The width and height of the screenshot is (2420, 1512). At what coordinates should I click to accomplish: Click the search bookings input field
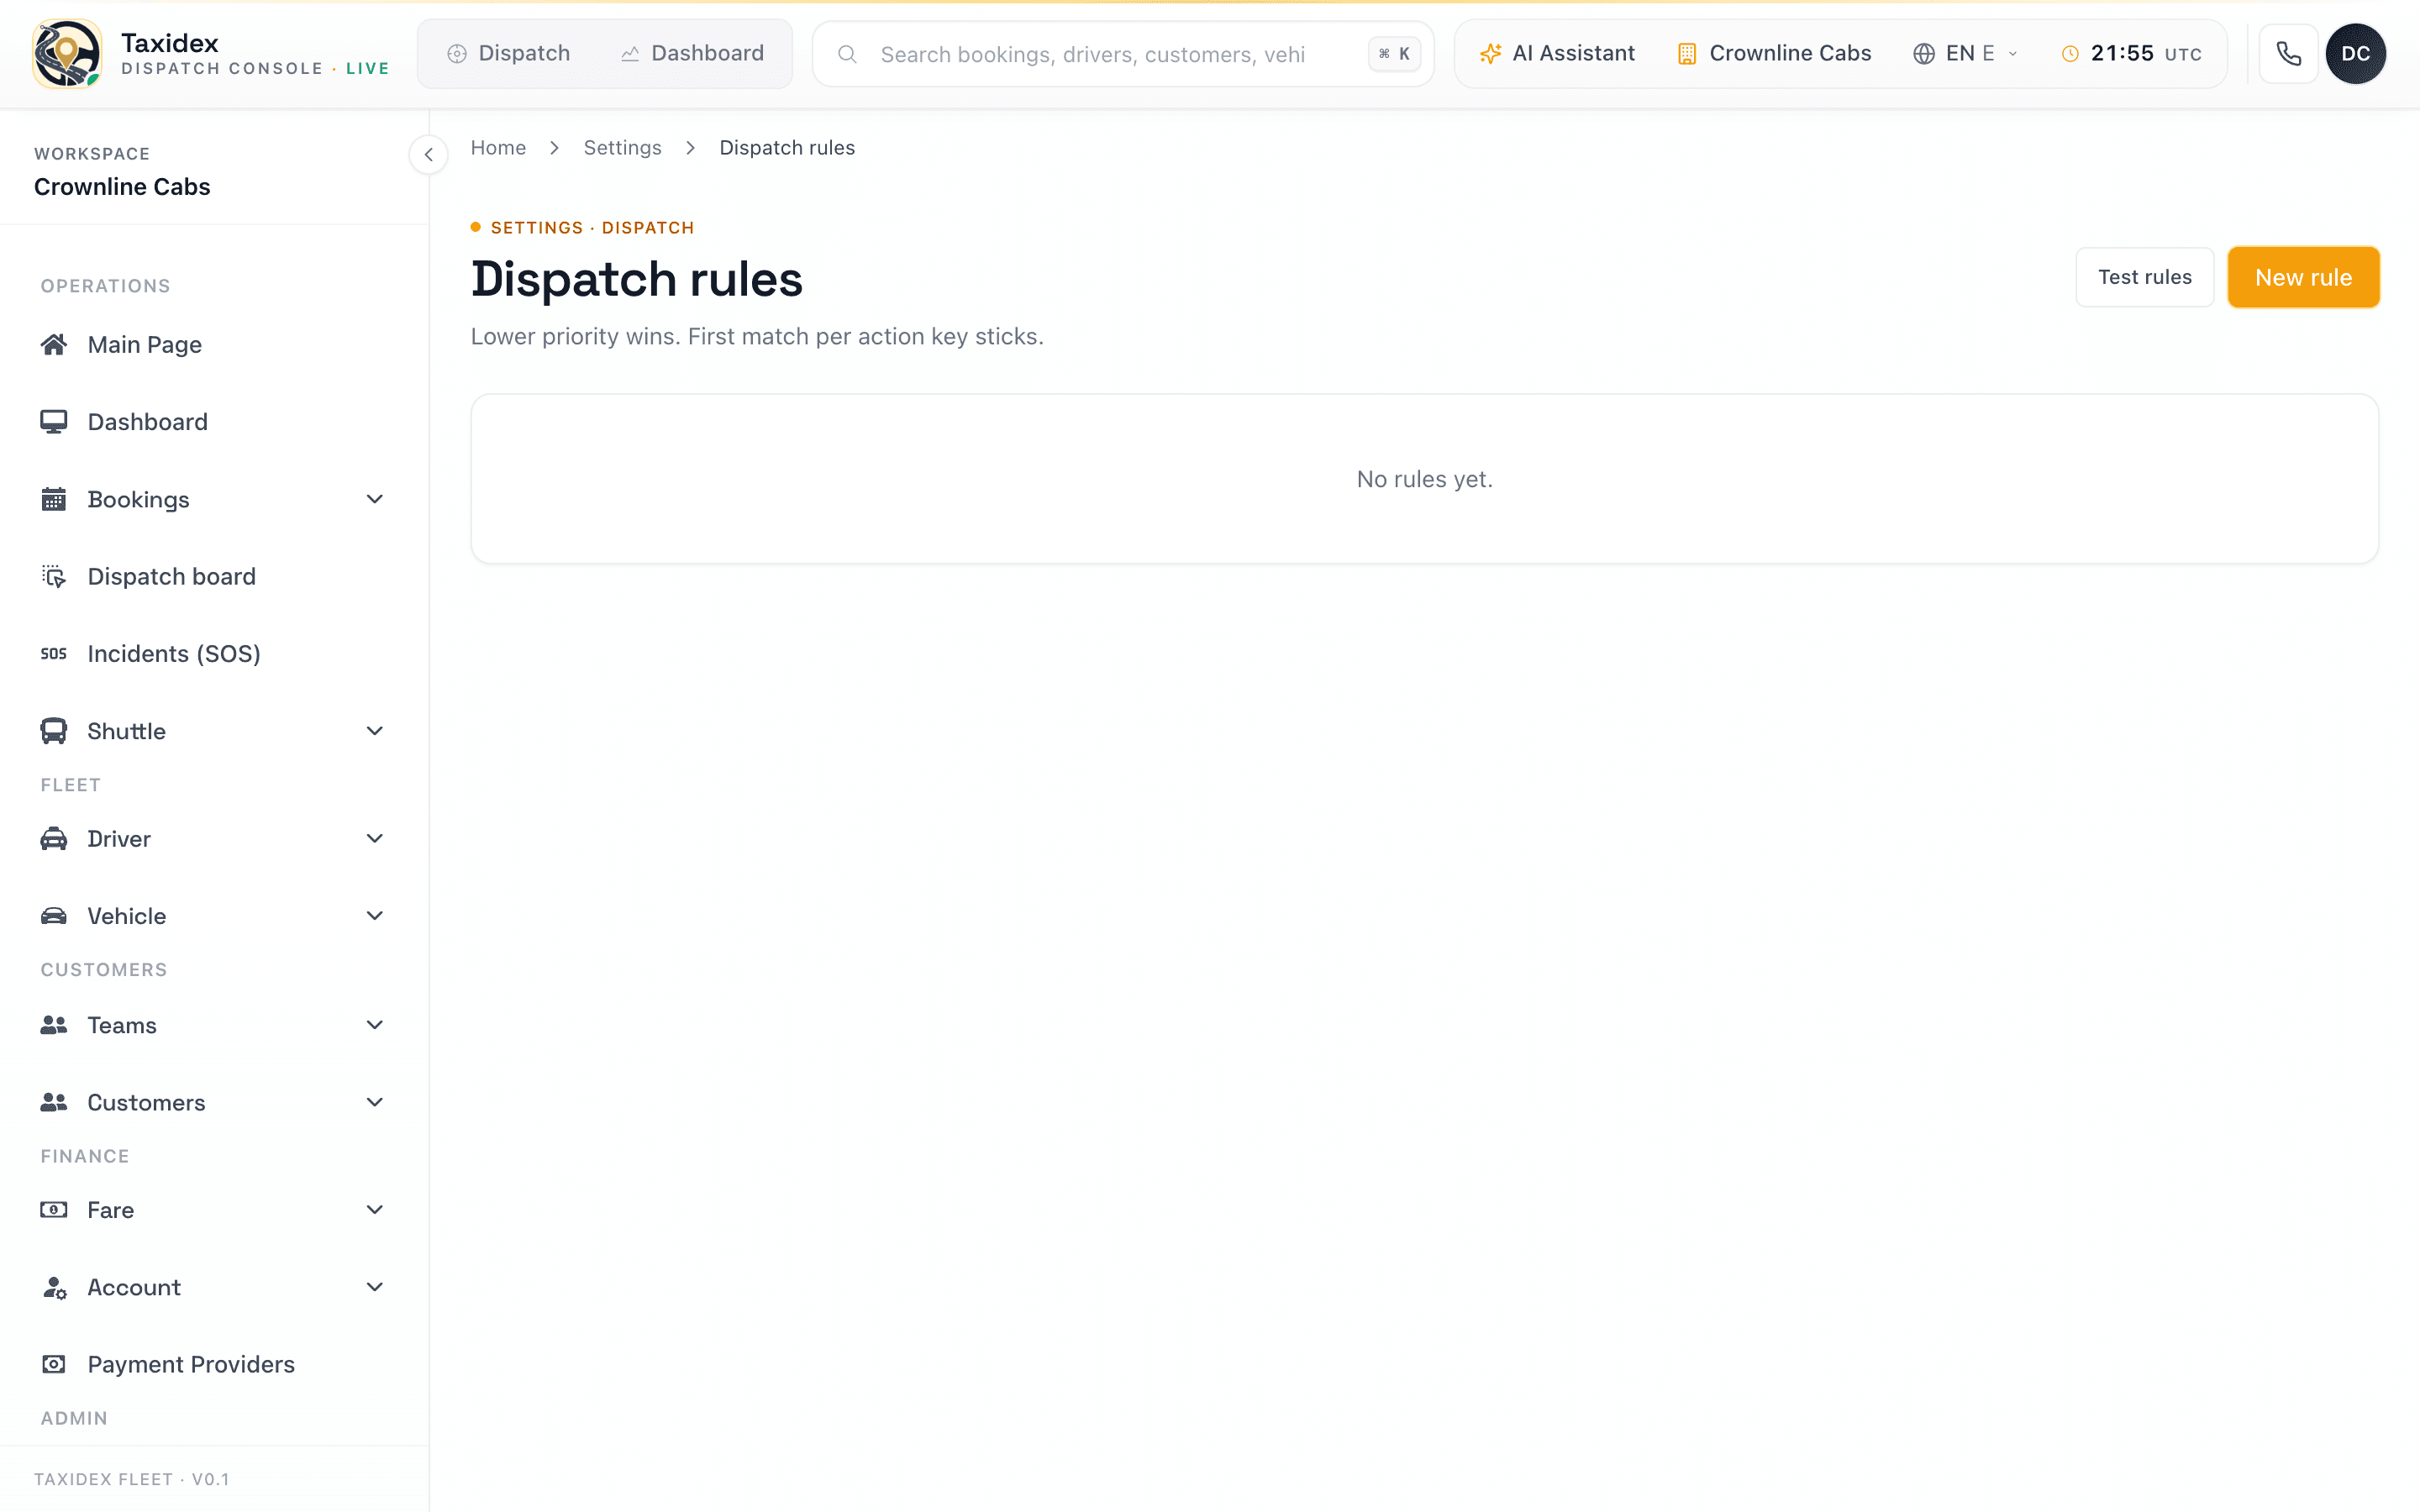tap(1123, 54)
